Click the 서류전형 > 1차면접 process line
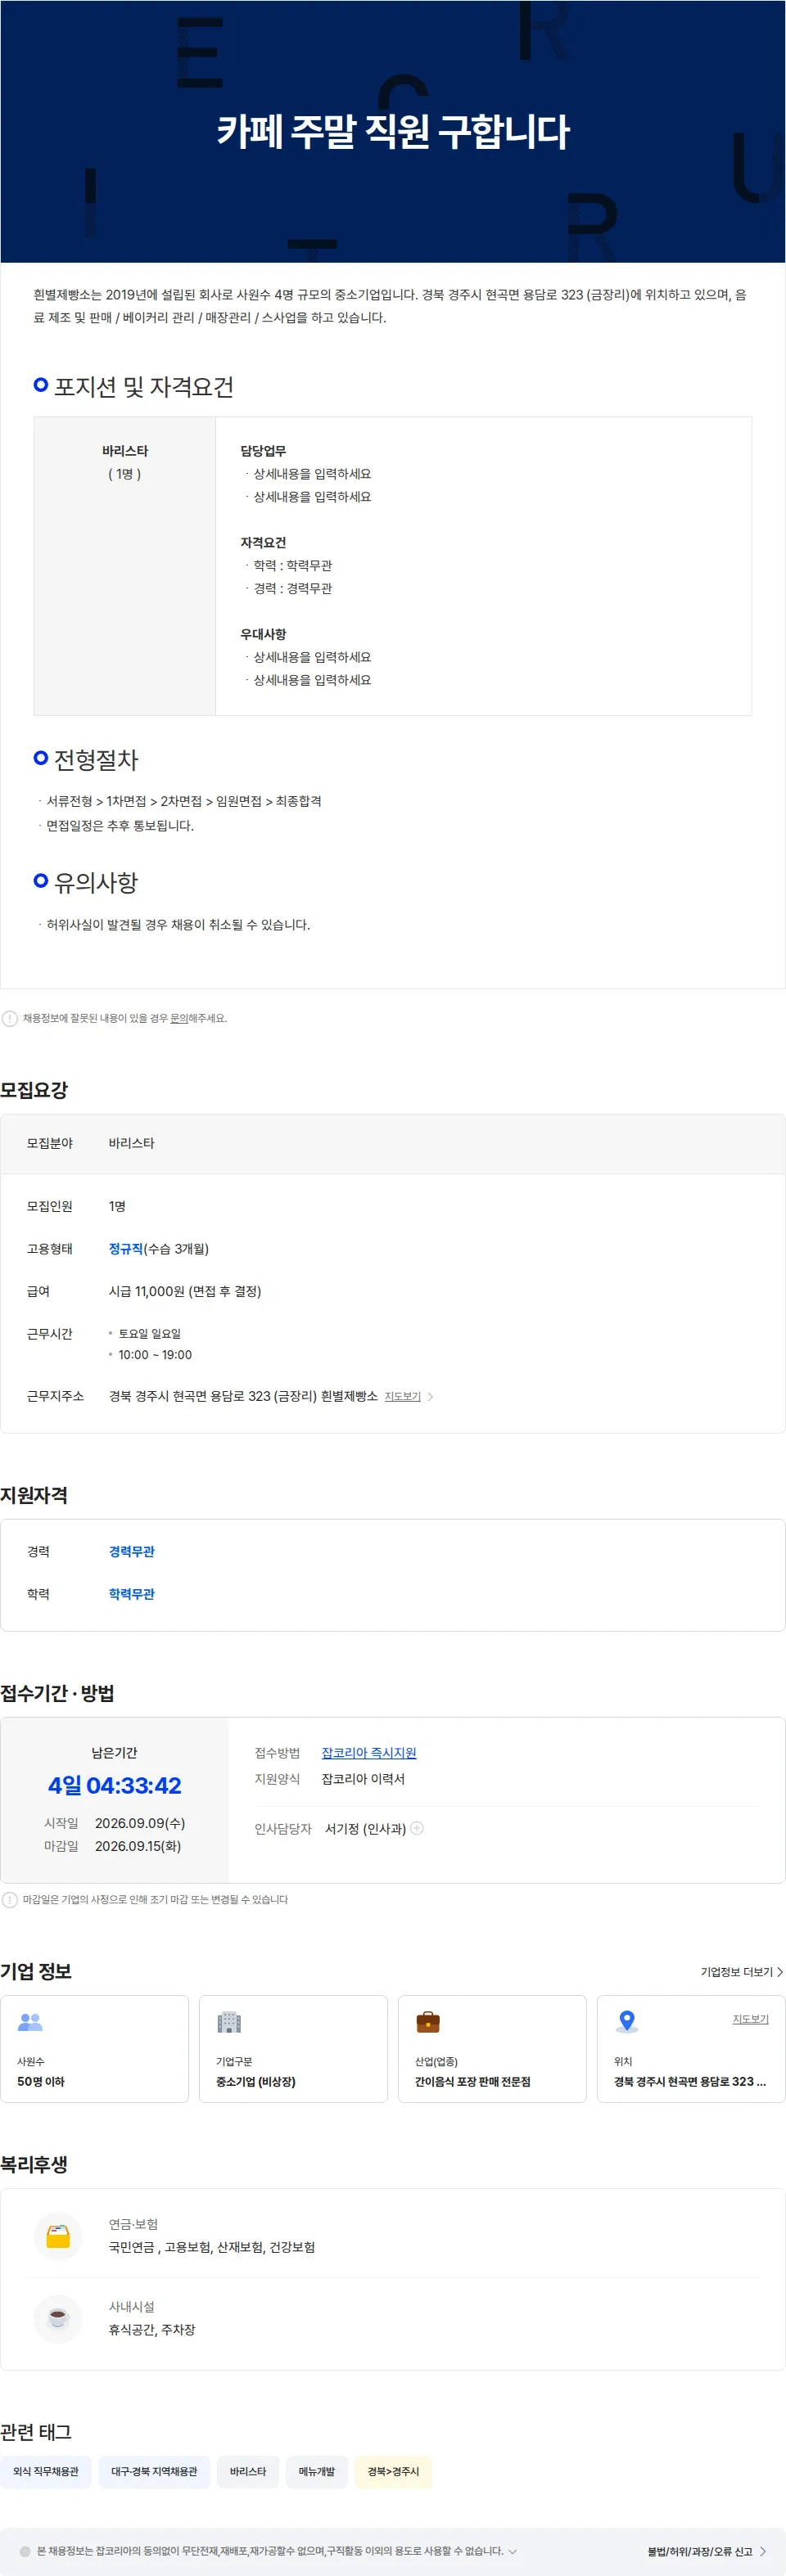Image resolution: width=786 pixels, height=2576 pixels. click(184, 801)
